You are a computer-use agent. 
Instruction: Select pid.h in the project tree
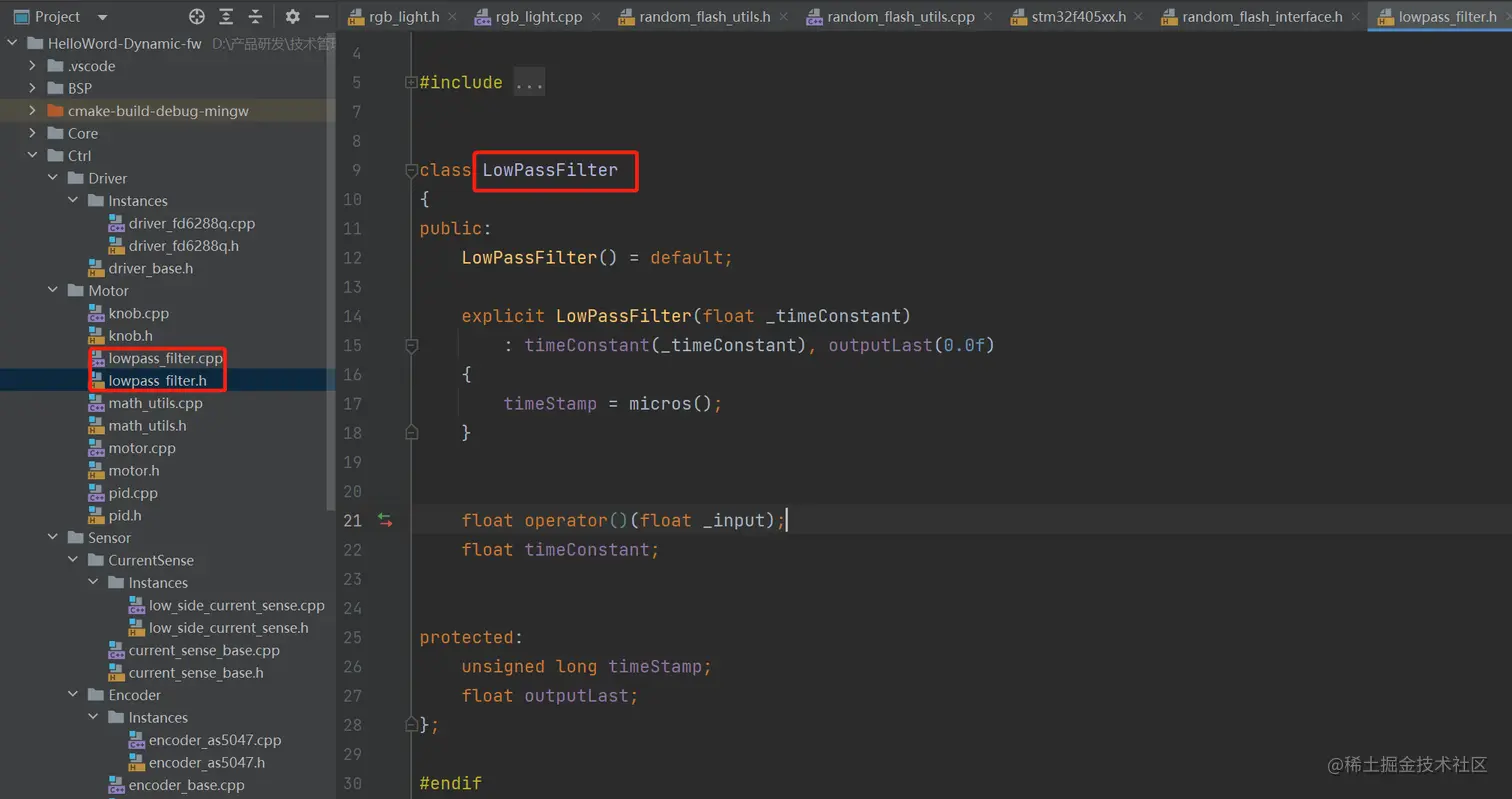125,516
